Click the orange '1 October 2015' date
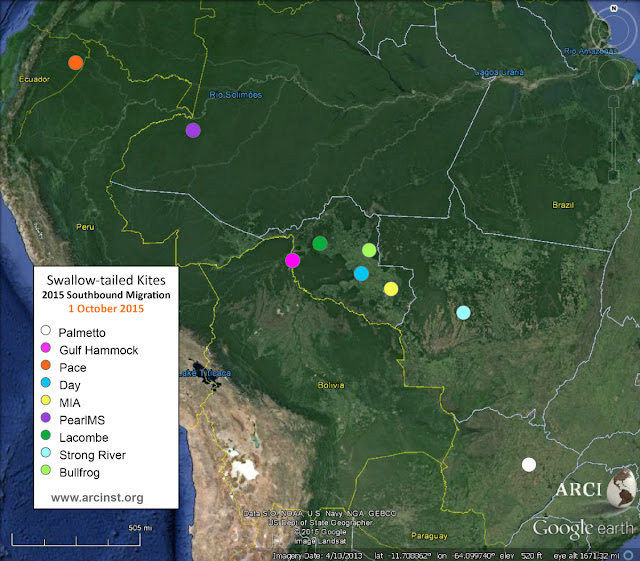This screenshot has width=640, height=561. 106,309
